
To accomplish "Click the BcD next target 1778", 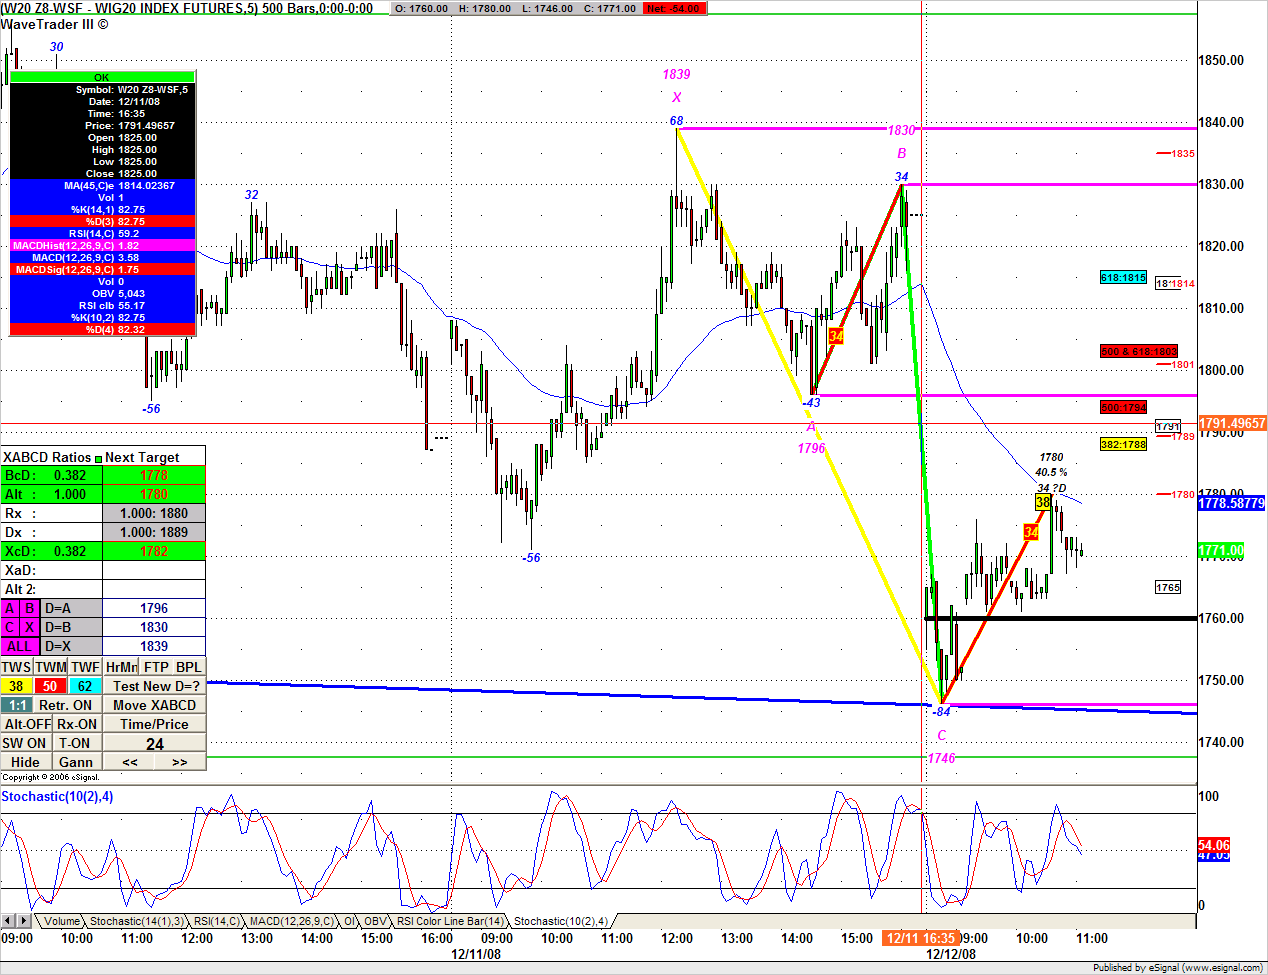I will 154,475.
